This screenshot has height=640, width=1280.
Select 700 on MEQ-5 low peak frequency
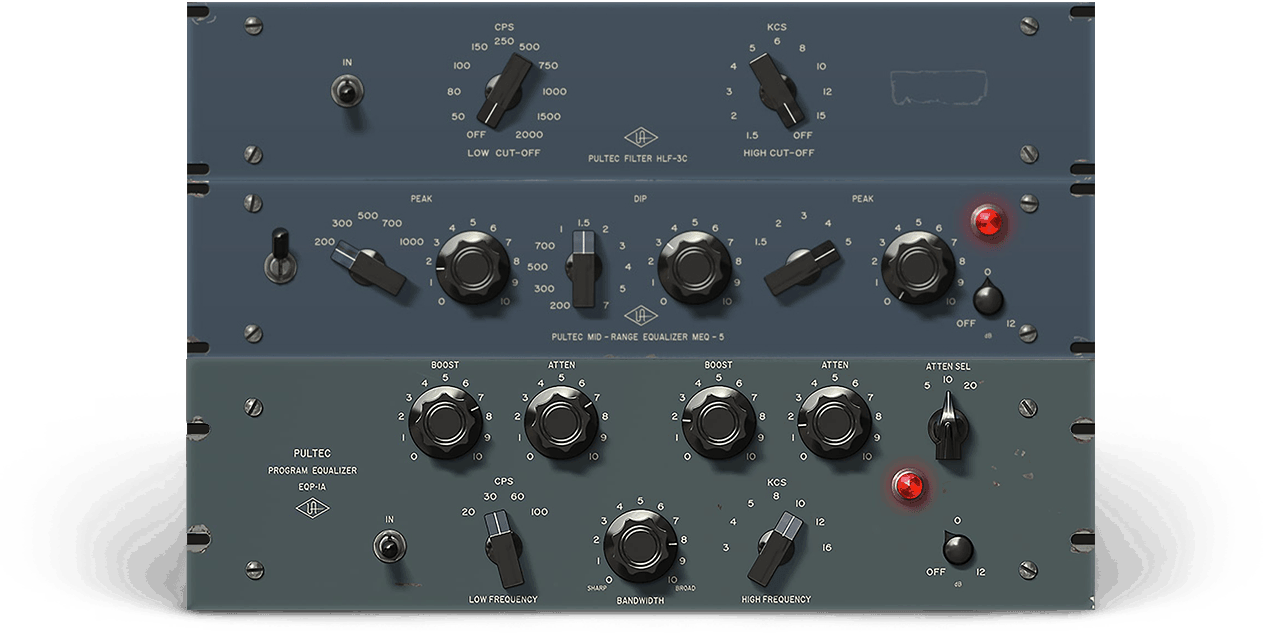[392, 223]
